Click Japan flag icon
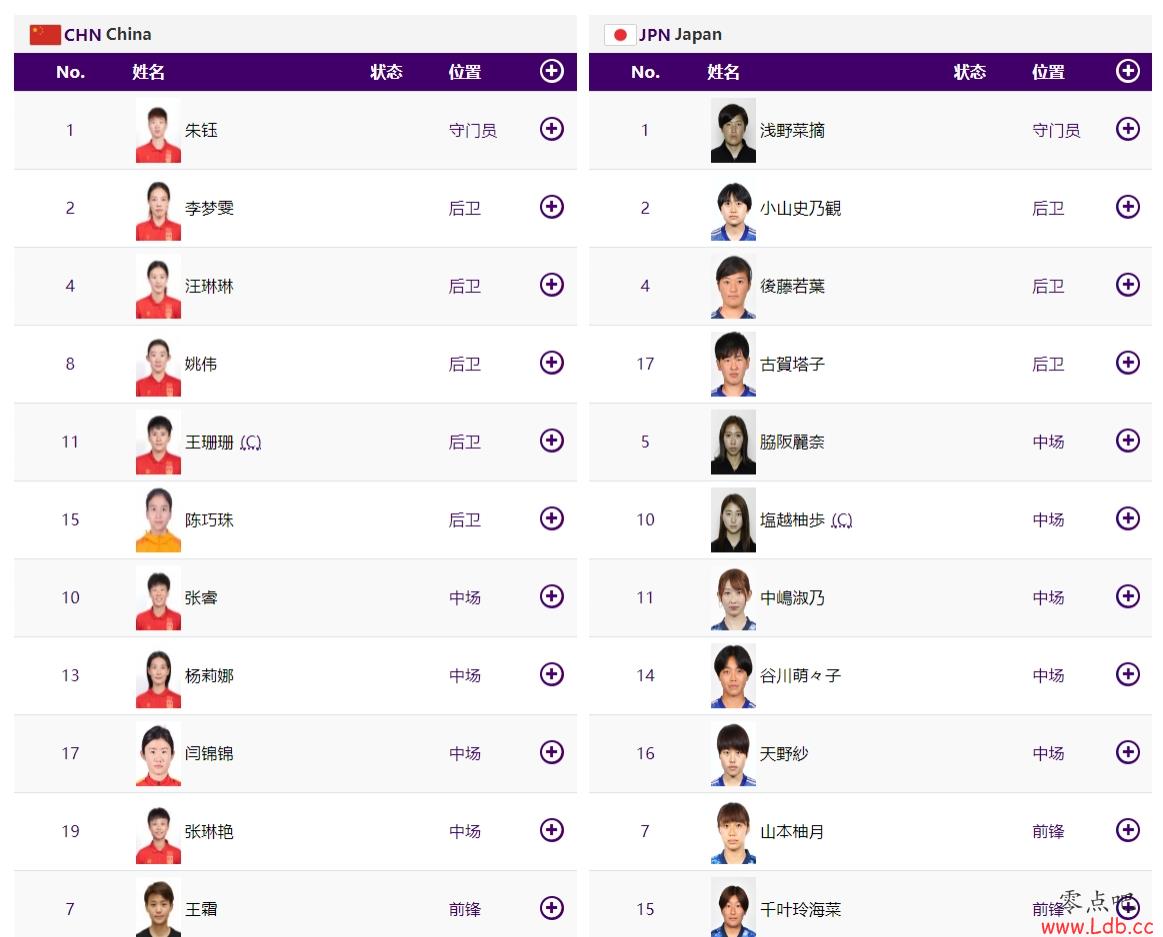1163x937 pixels. [x=620, y=35]
